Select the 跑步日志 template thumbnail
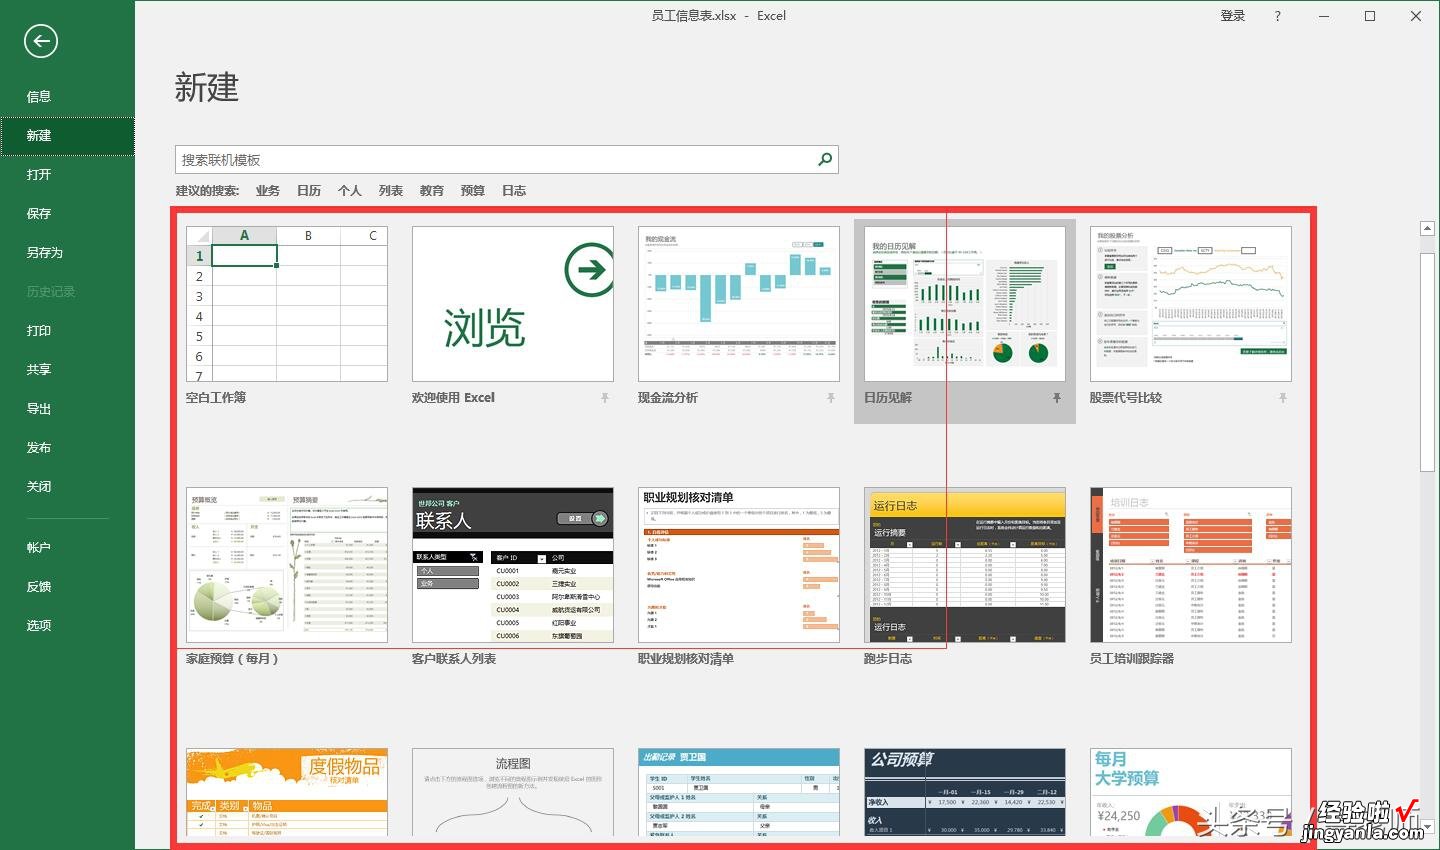This screenshot has height=850, width=1440. point(965,565)
